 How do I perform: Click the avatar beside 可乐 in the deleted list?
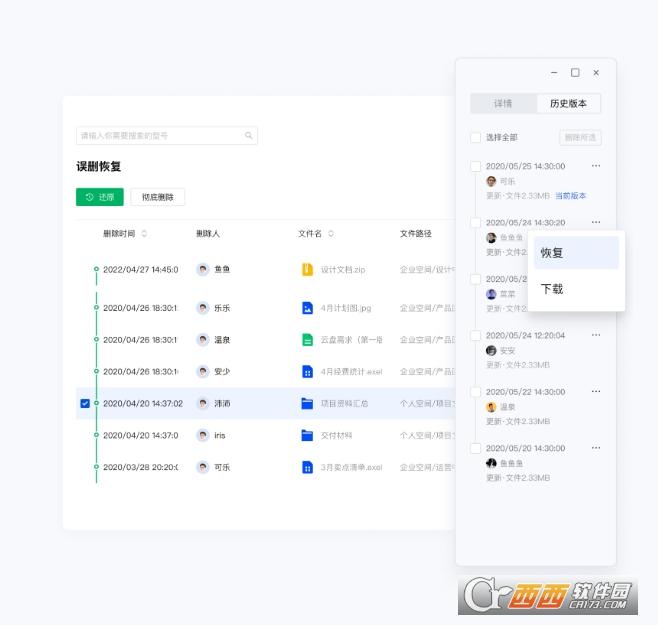pyautogui.click(x=203, y=467)
